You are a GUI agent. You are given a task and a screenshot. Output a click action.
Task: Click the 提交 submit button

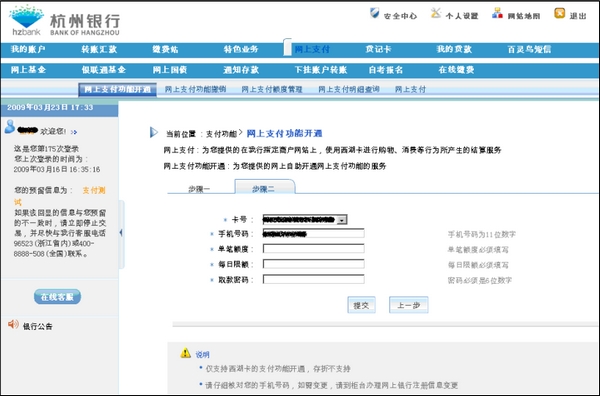361,305
